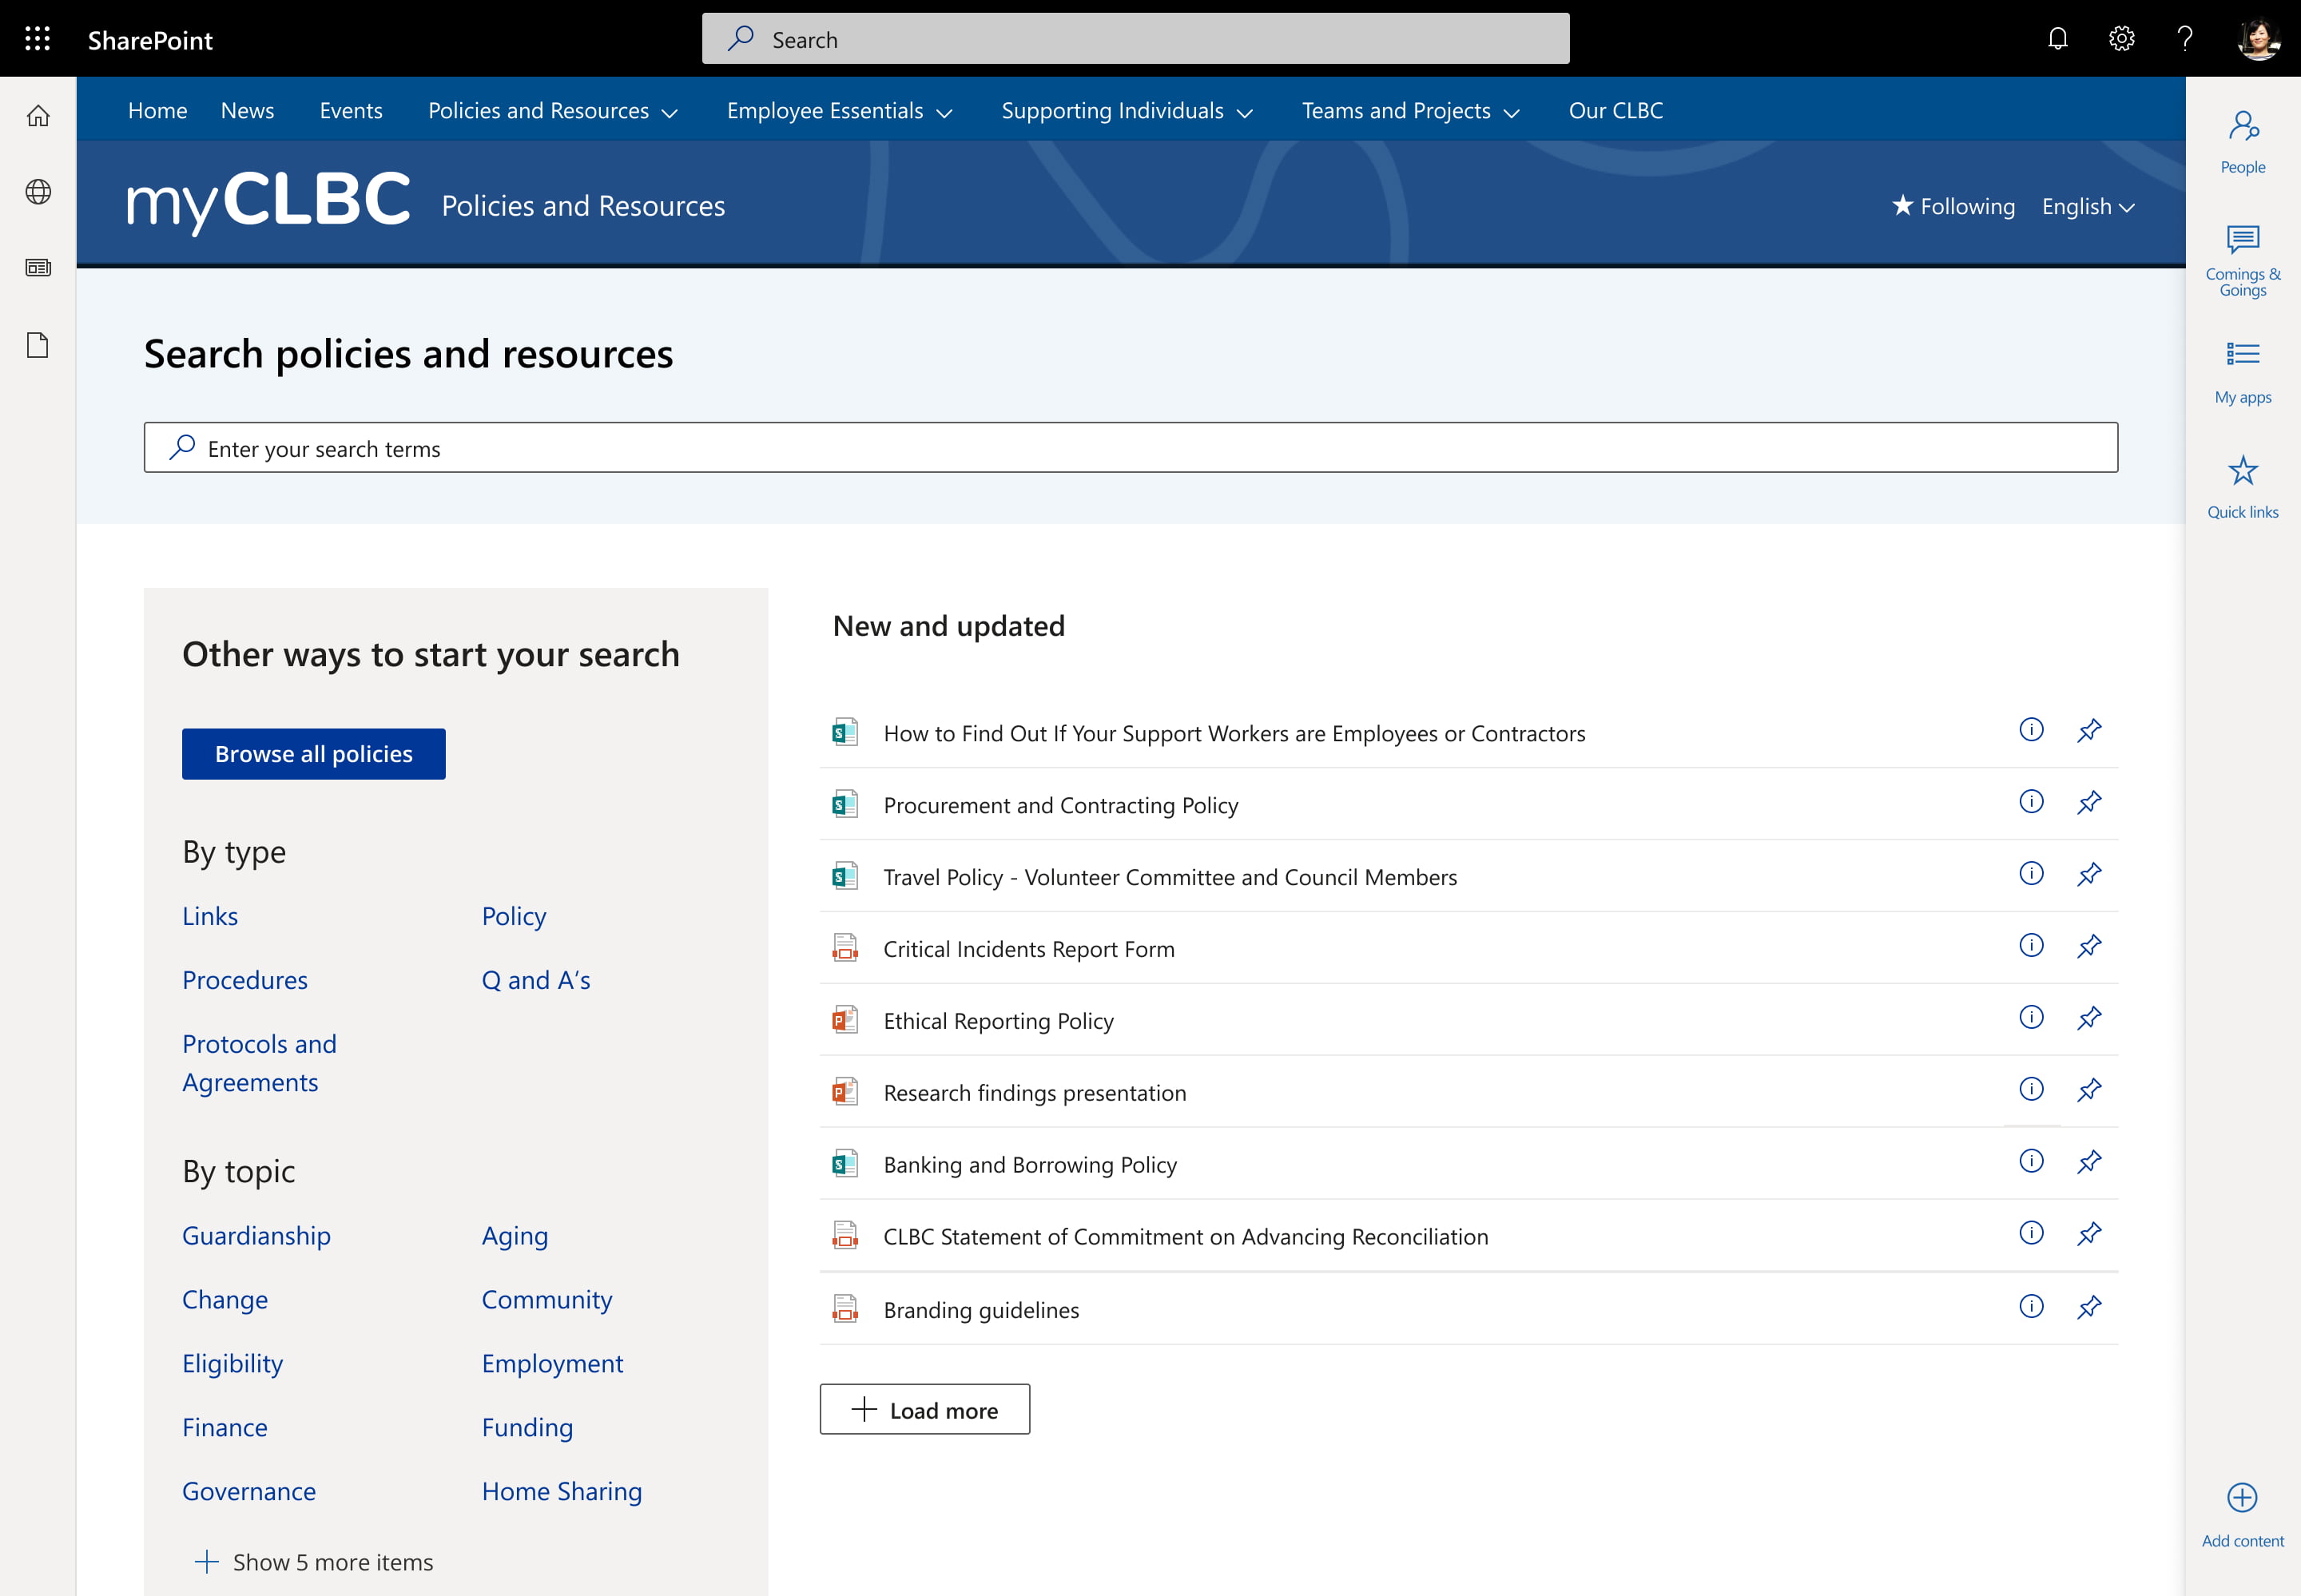This screenshot has width=2301, height=1596.
Task: Click Browse all policies button
Action: click(x=313, y=753)
